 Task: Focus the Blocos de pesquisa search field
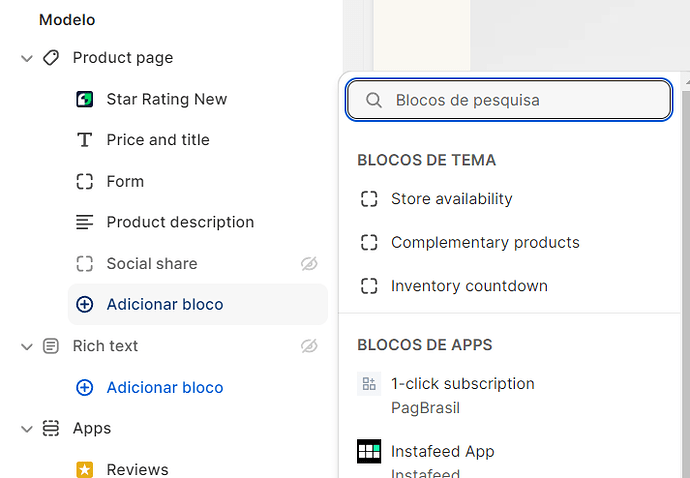520,100
